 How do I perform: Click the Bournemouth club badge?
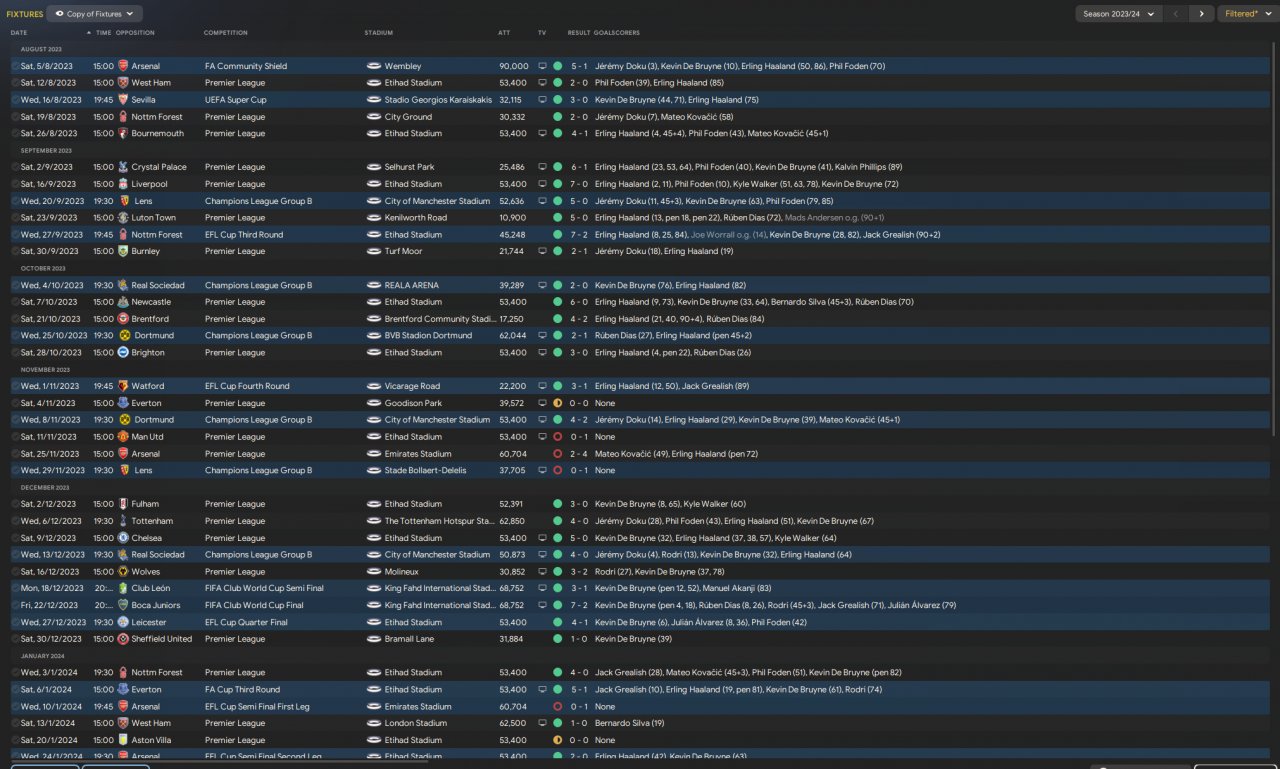(123, 133)
